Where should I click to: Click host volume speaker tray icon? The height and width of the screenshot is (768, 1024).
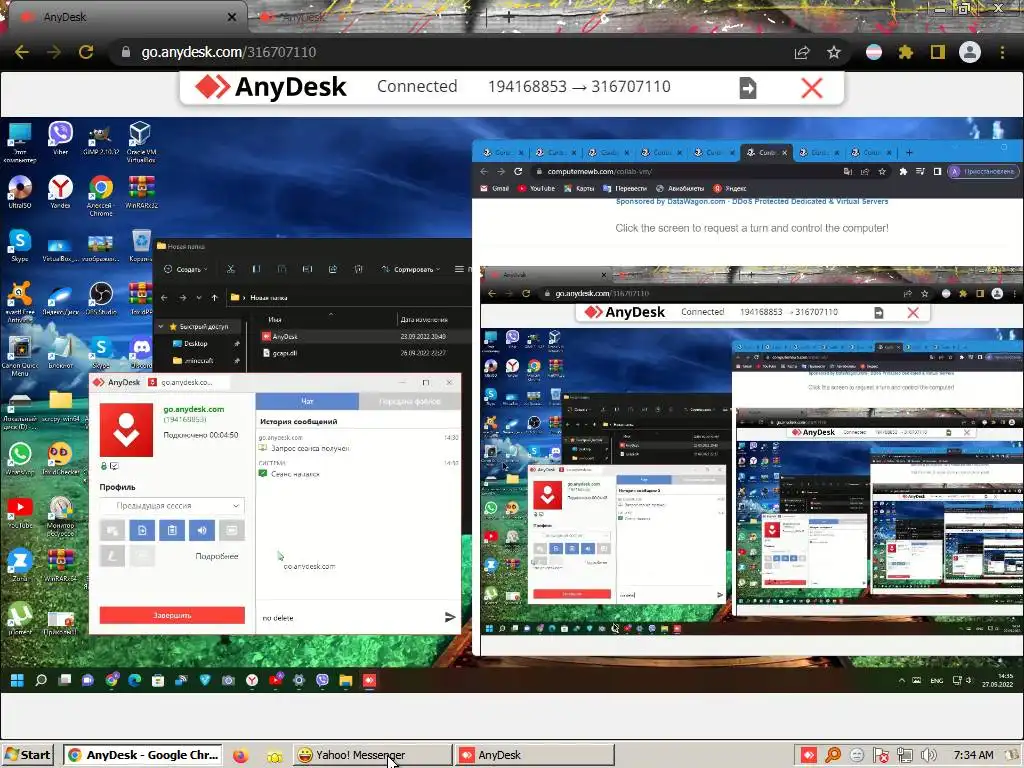[928, 756]
